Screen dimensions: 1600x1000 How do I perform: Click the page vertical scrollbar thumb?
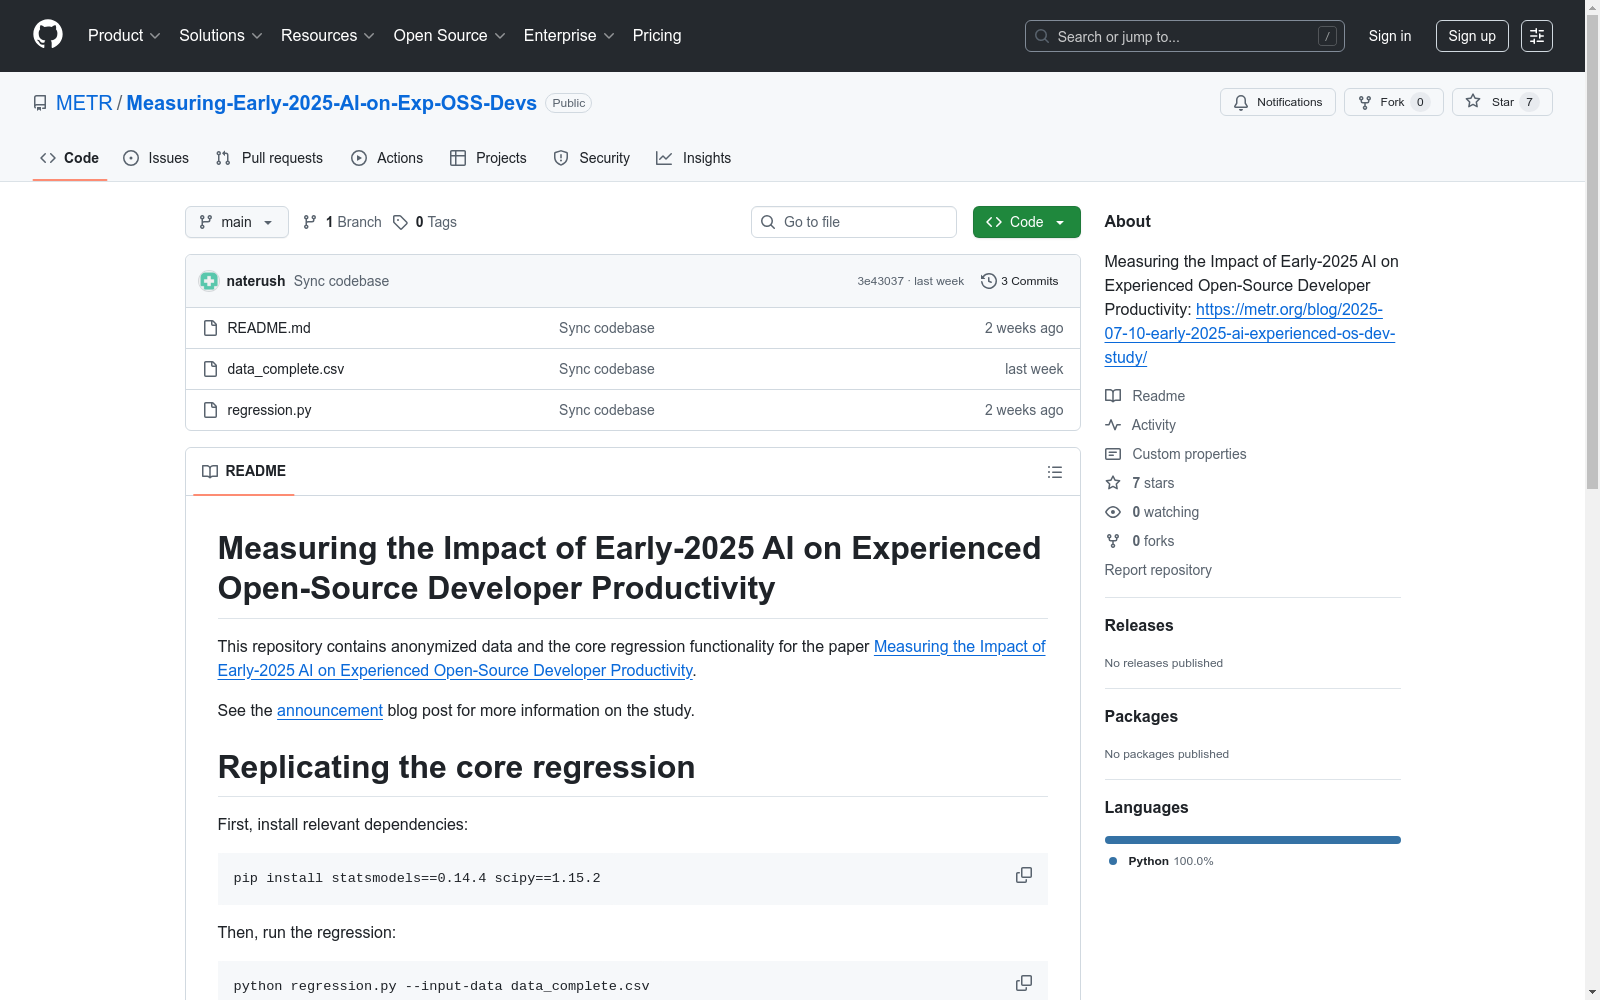[x=1592, y=250]
